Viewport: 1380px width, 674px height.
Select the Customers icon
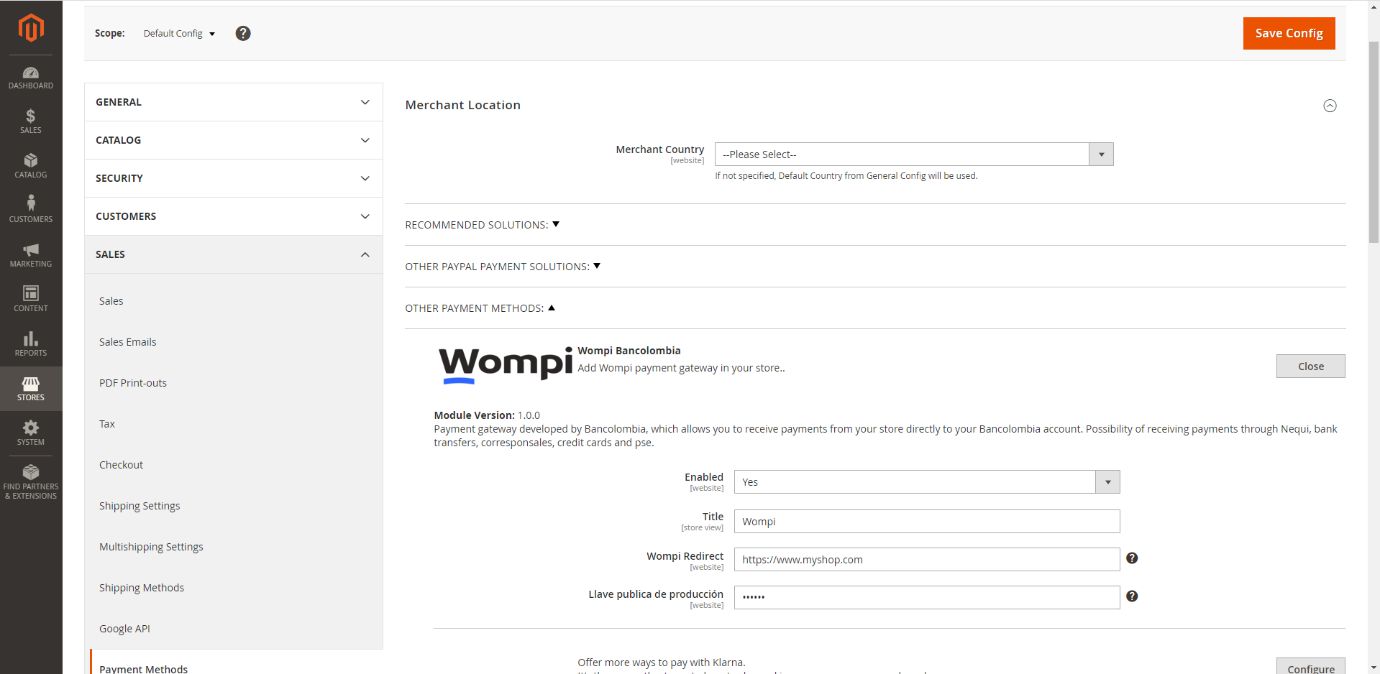(x=30, y=210)
